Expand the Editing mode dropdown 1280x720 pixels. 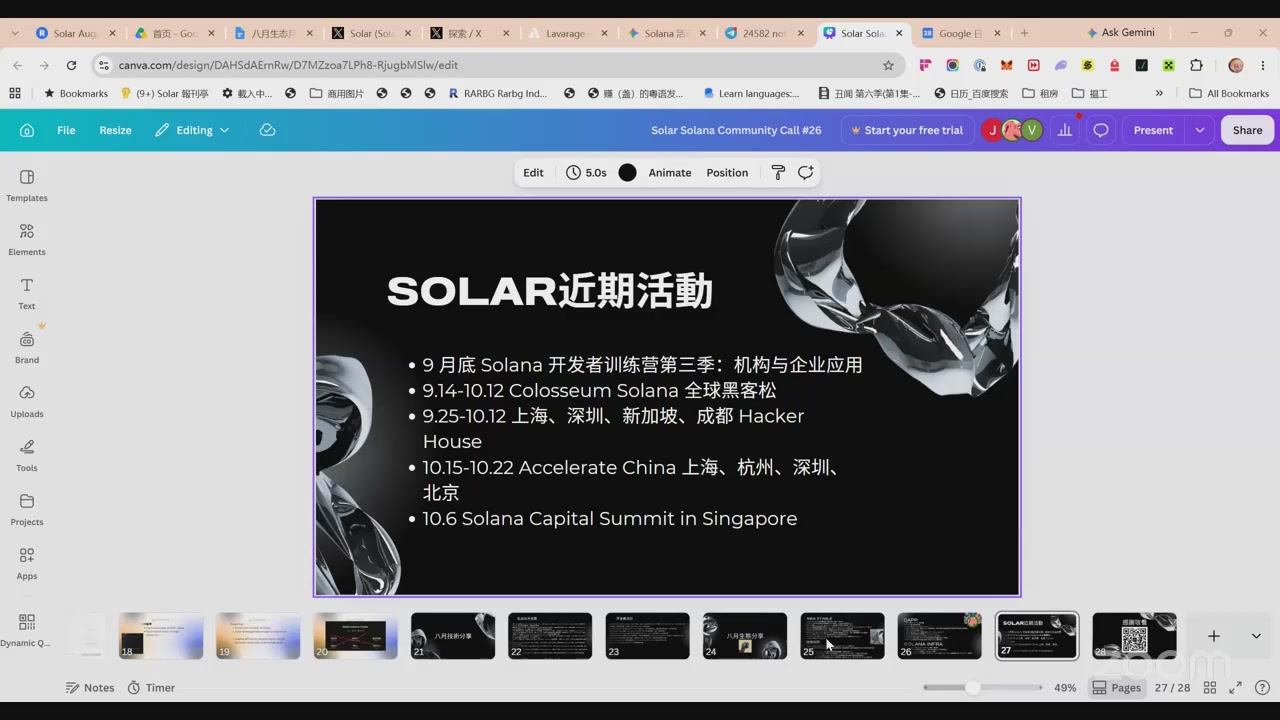(x=192, y=130)
